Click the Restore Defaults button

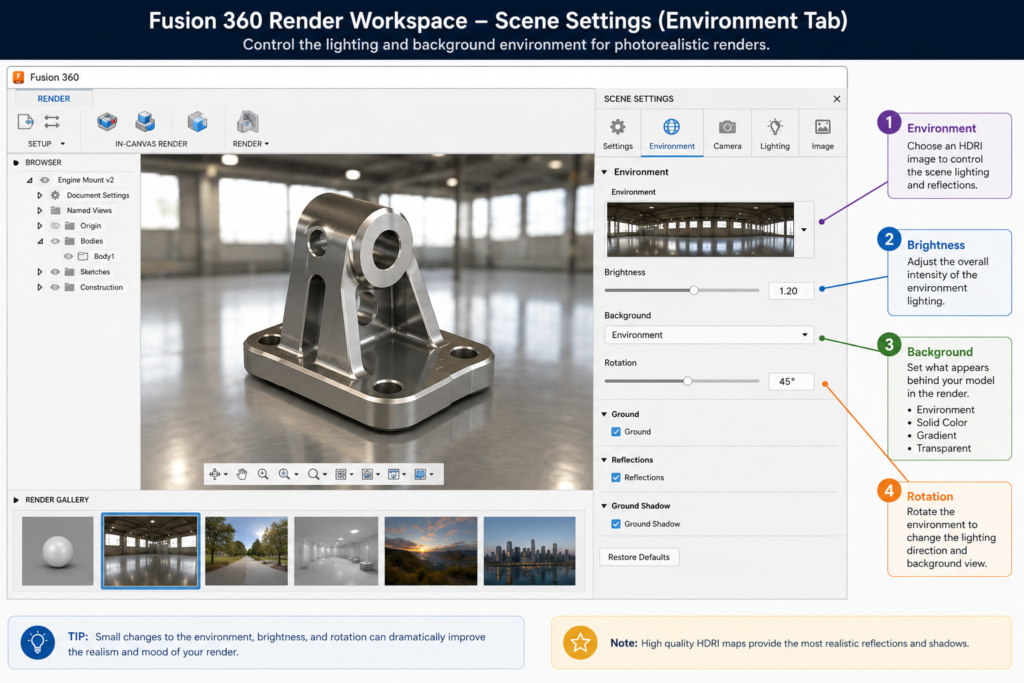pyautogui.click(x=639, y=557)
